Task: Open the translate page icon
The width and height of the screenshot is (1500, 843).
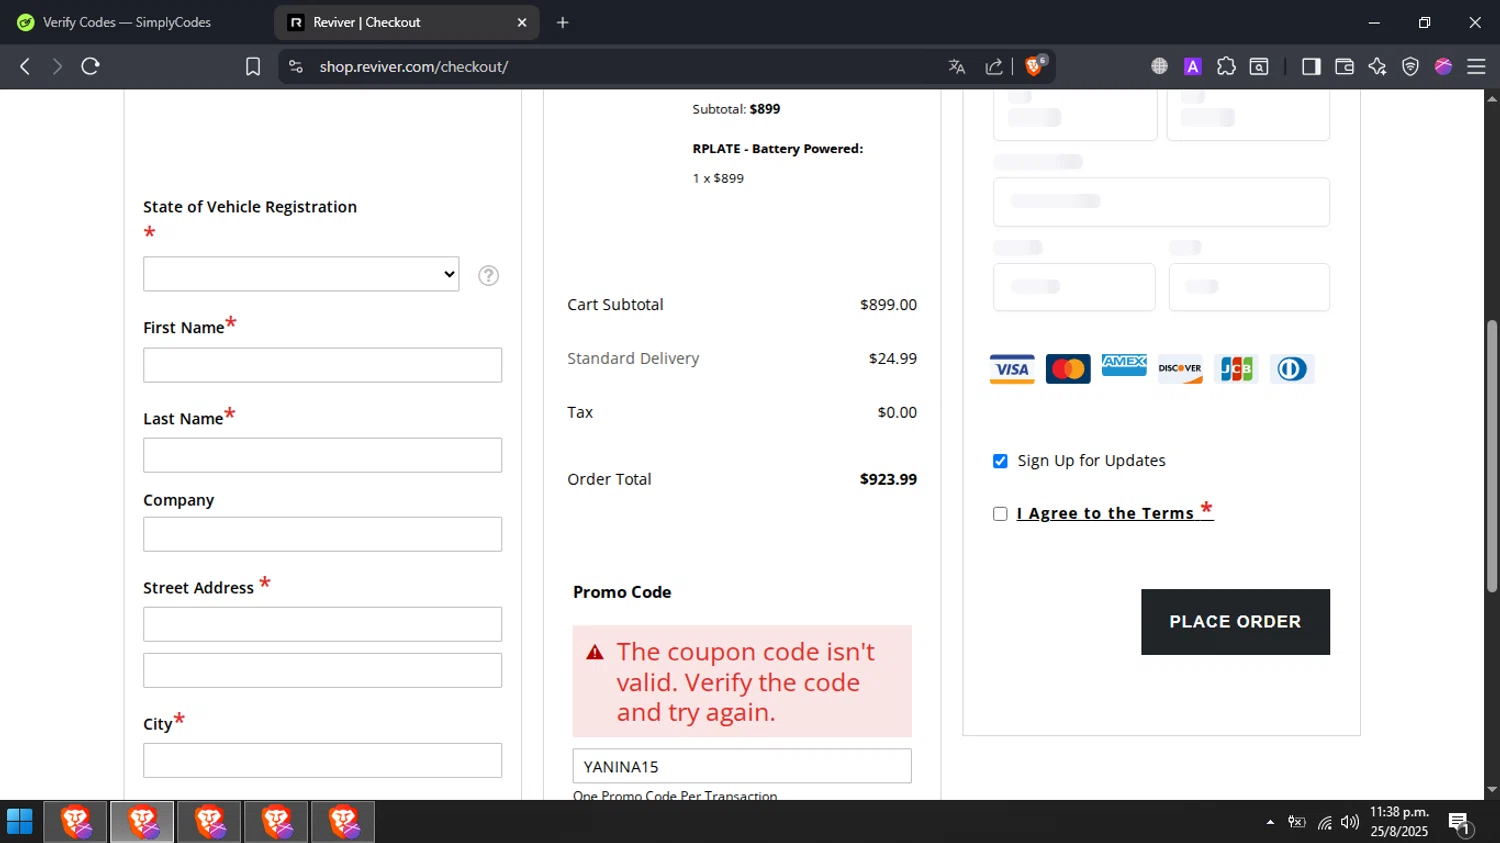Action: coord(957,66)
